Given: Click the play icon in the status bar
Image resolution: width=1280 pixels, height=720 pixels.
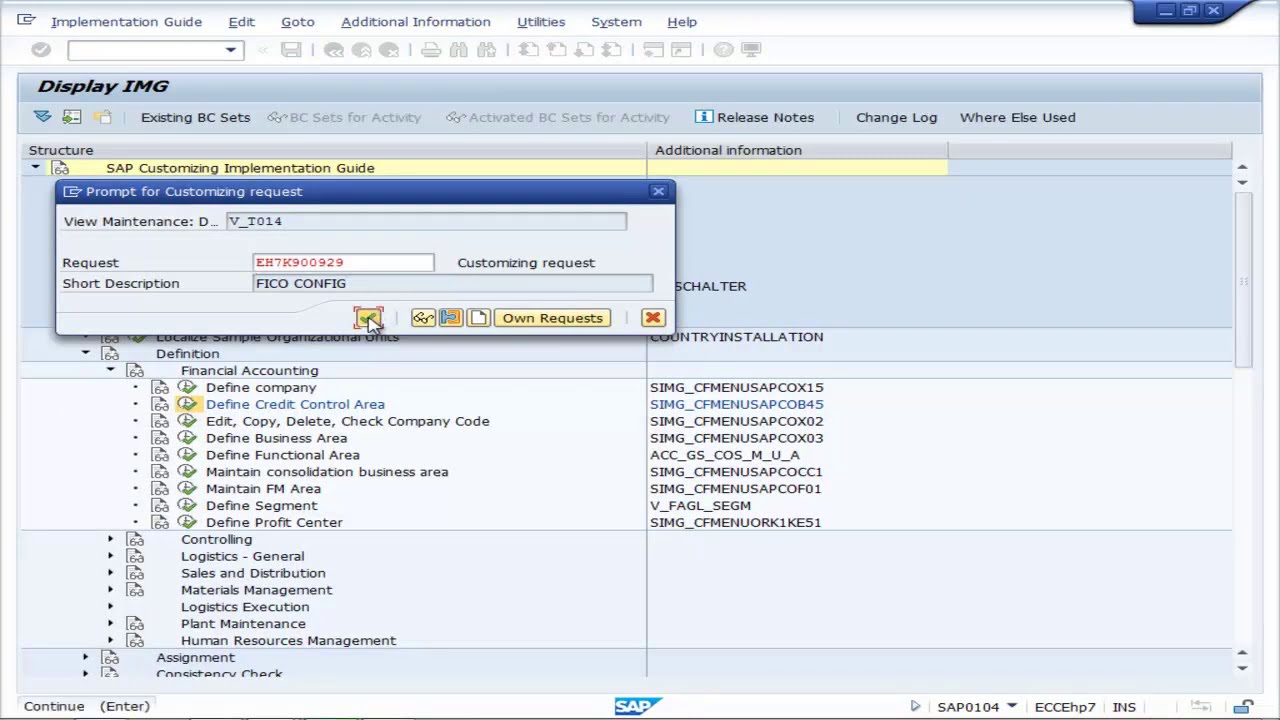Looking at the screenshot, I should 915,707.
